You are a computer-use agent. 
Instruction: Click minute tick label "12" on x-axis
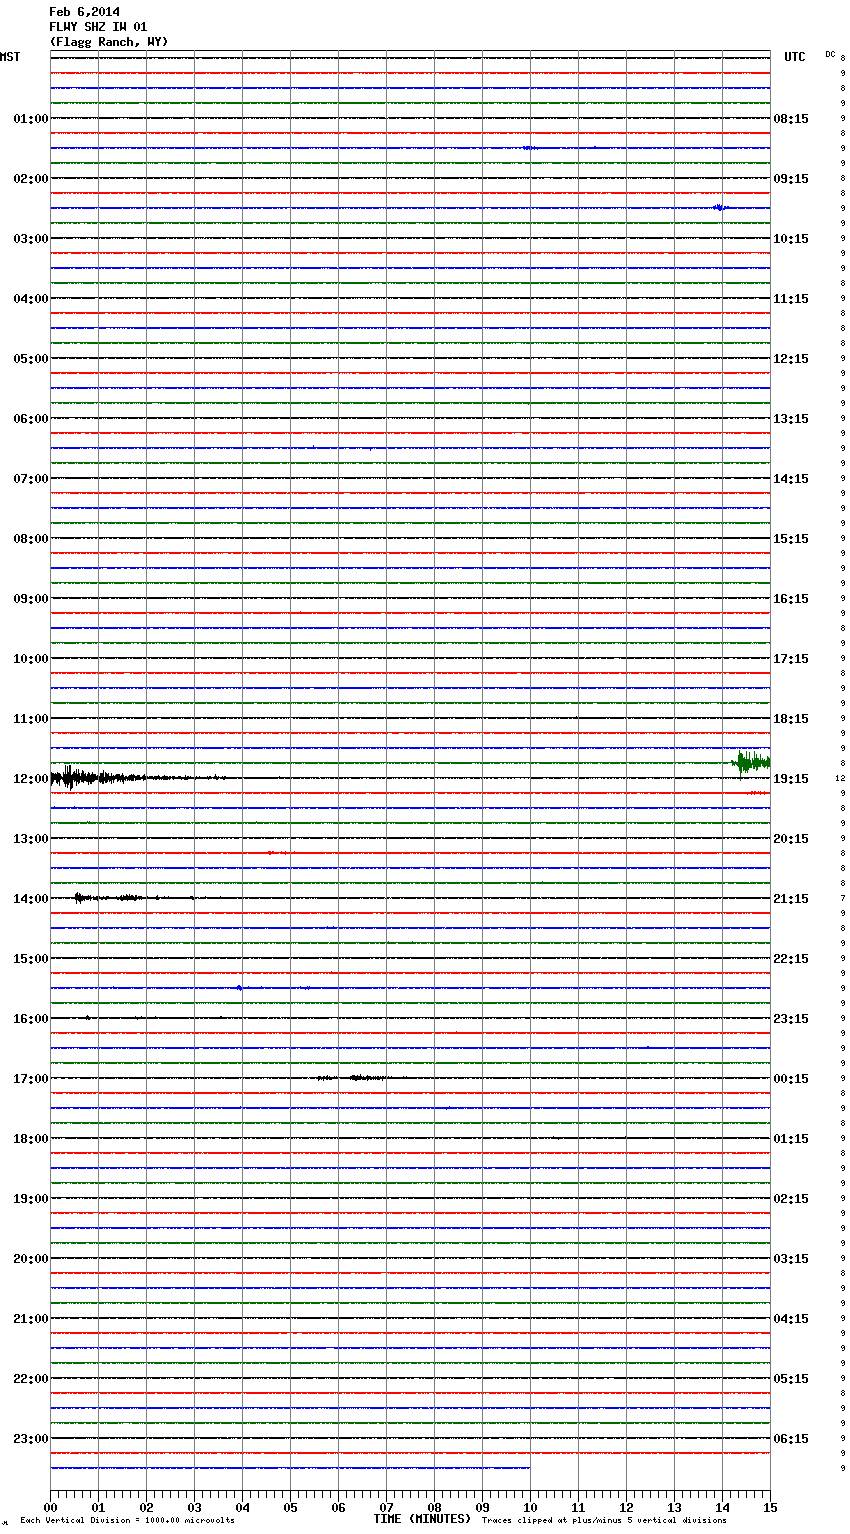(x=626, y=1507)
